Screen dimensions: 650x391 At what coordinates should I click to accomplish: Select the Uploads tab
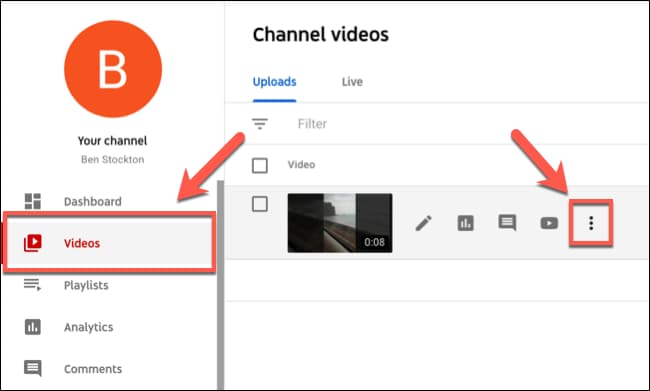click(x=274, y=82)
